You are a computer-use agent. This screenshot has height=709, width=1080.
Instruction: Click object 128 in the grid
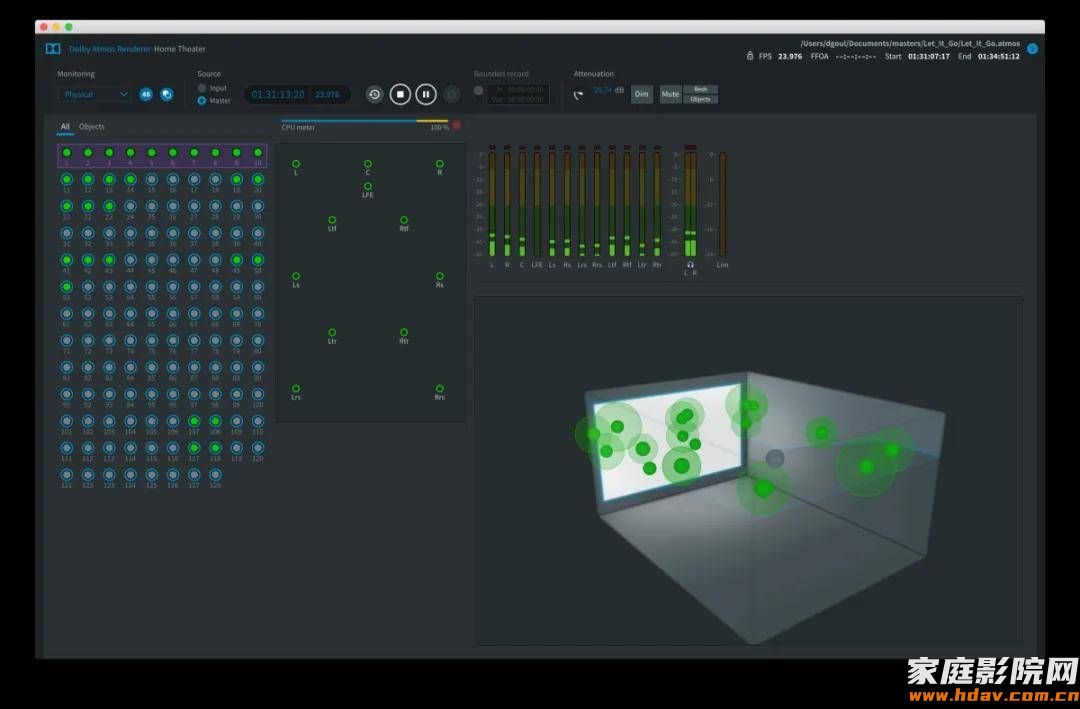tap(215, 476)
